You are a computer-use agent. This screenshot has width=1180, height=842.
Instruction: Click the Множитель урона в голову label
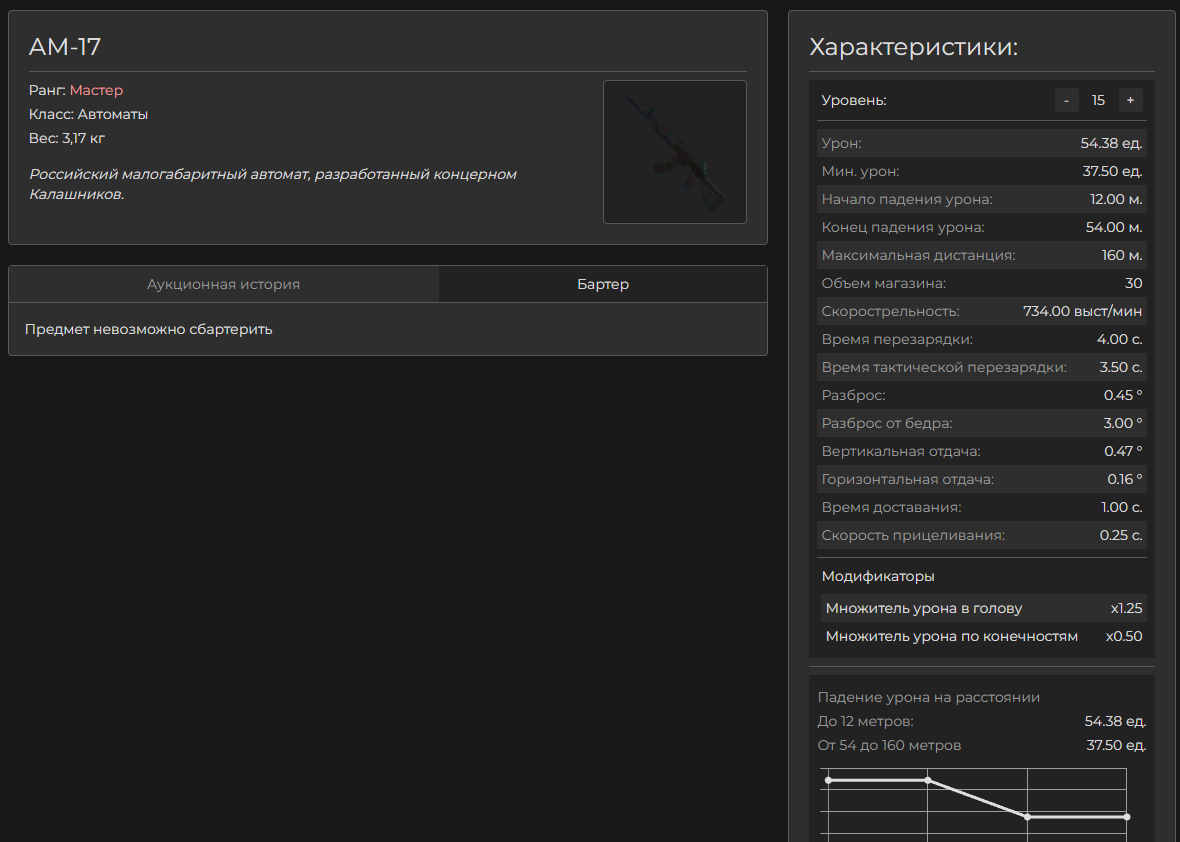tap(924, 608)
